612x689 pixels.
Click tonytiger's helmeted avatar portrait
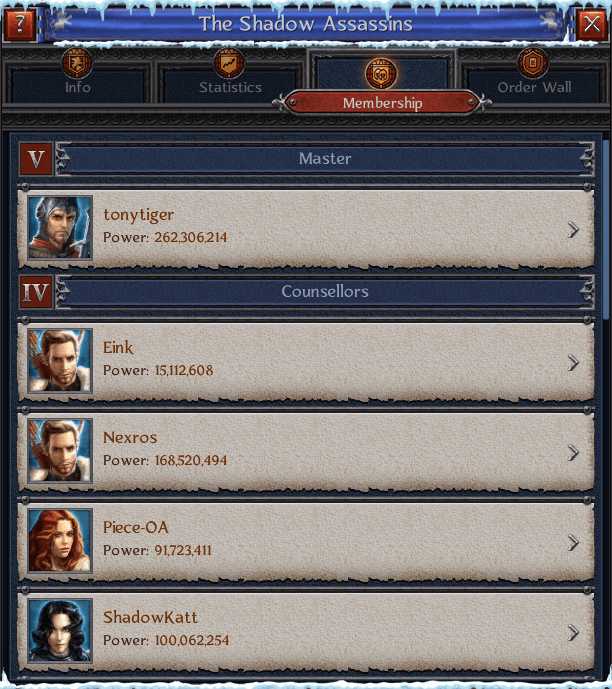[60, 228]
